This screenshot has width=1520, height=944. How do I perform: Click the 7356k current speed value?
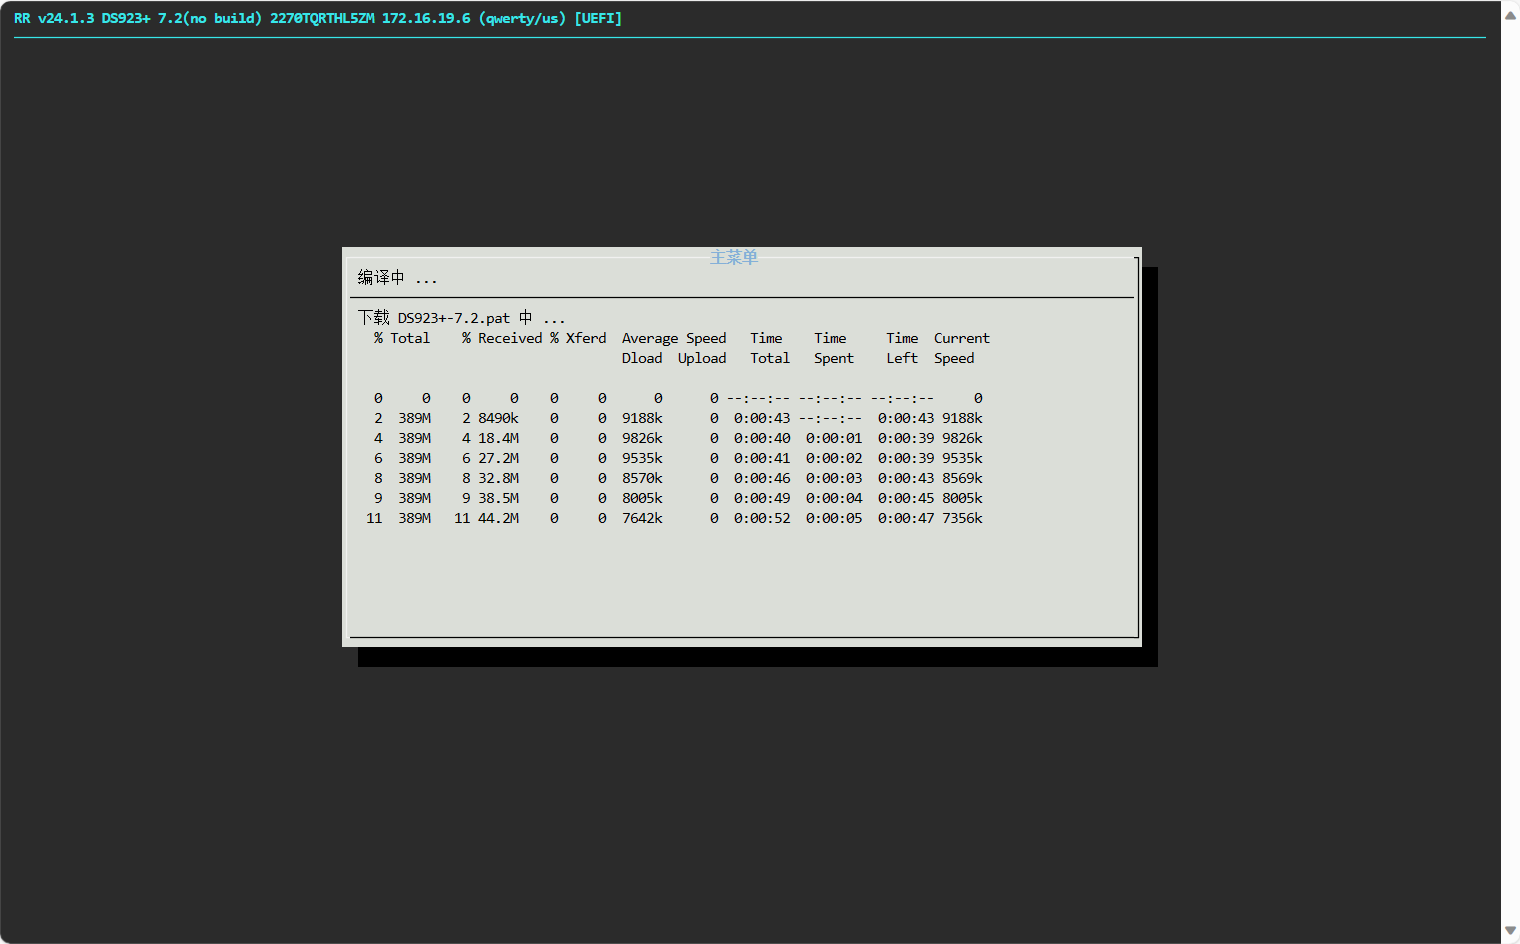coord(962,518)
